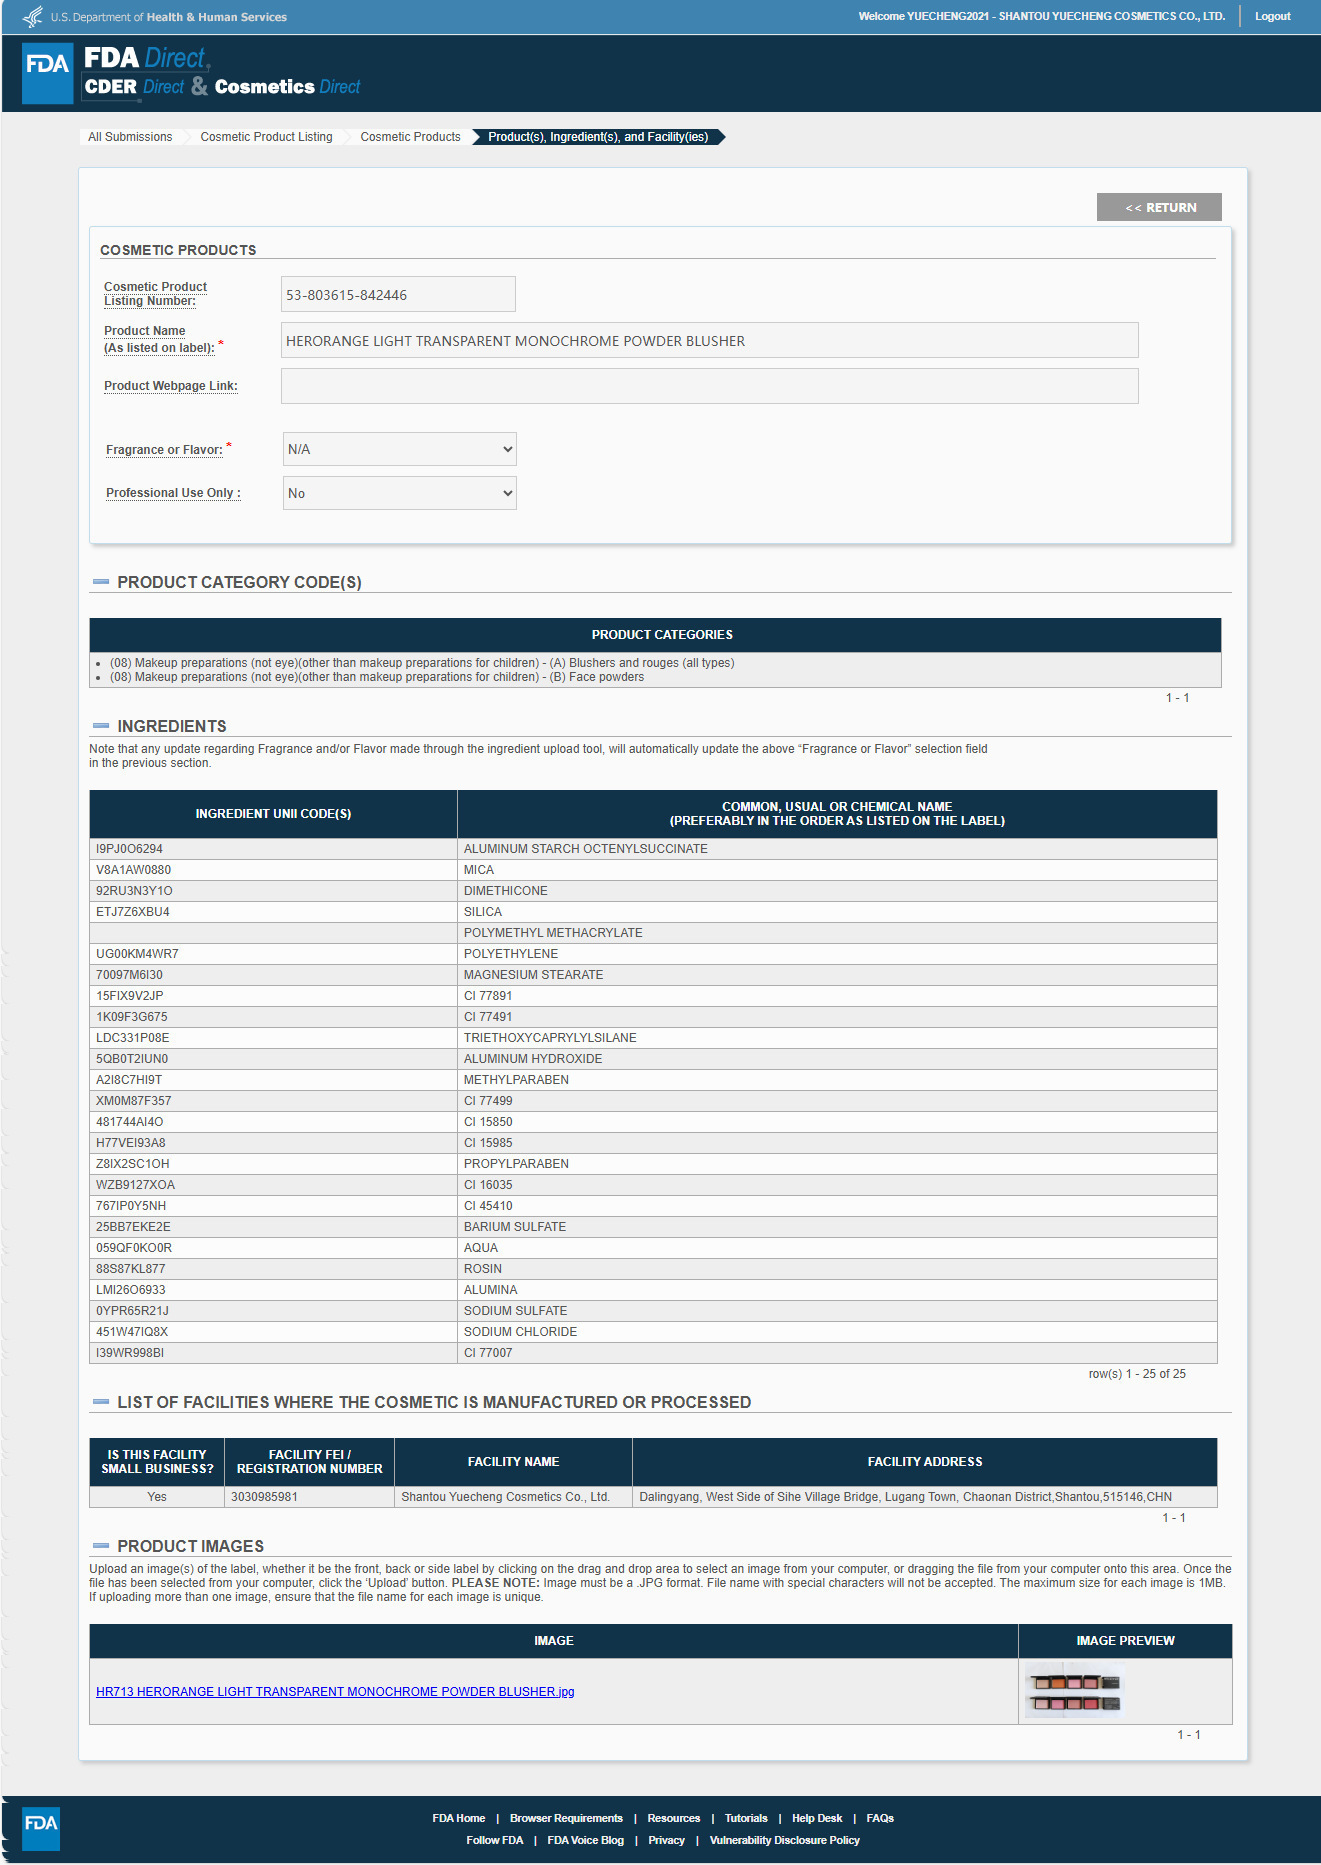Image resolution: width=1321 pixels, height=1865 pixels.
Task: Collapse the Product Images section
Action: point(100,1546)
